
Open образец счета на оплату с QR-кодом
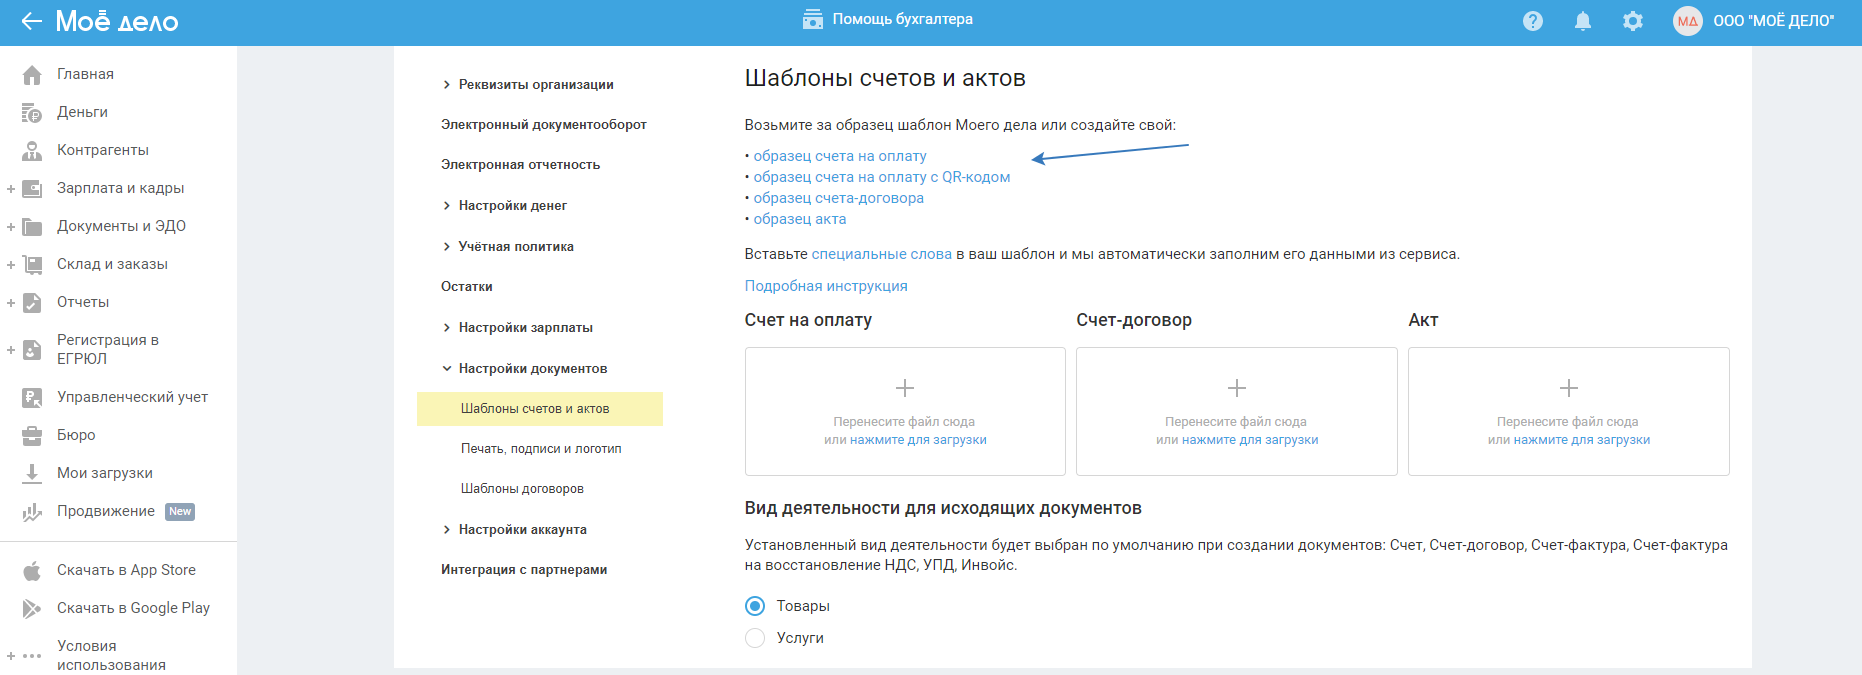click(882, 177)
